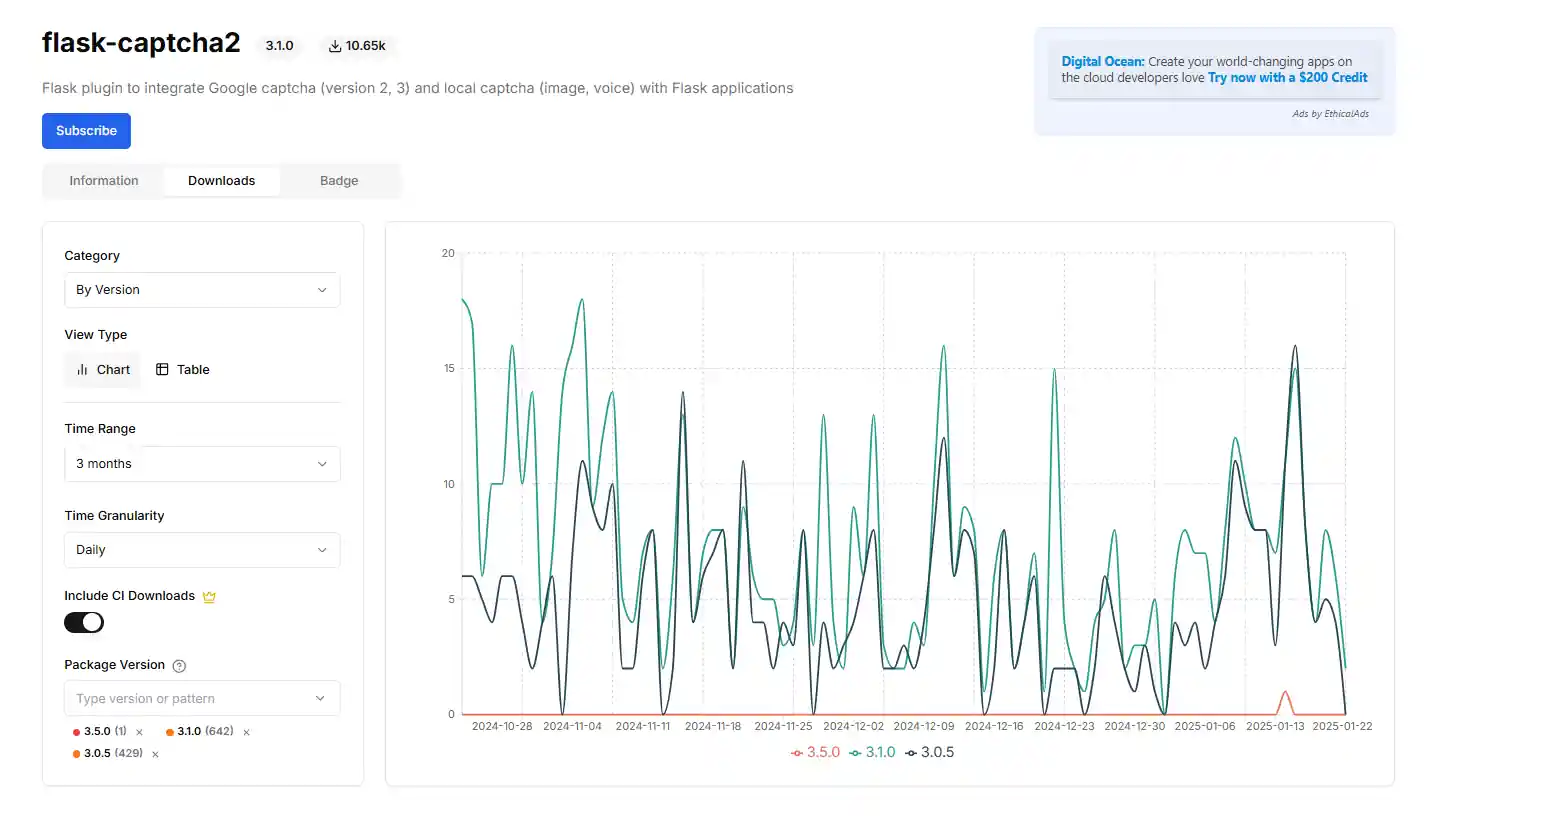Toggle the Include CI Downloads switch
The height and width of the screenshot is (829, 1560).
pos(84,623)
